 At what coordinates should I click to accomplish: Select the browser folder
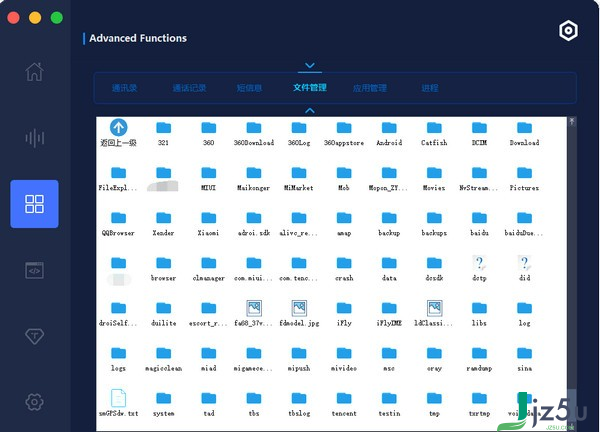pyautogui.click(x=163, y=268)
